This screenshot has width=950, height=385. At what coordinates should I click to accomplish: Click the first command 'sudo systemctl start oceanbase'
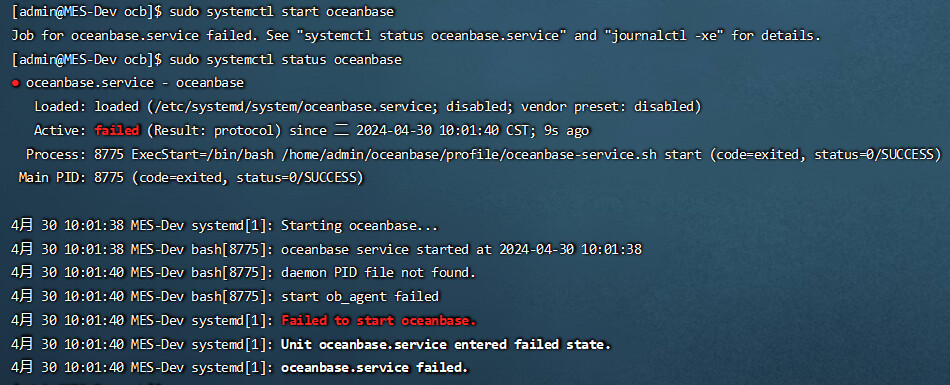(282, 12)
